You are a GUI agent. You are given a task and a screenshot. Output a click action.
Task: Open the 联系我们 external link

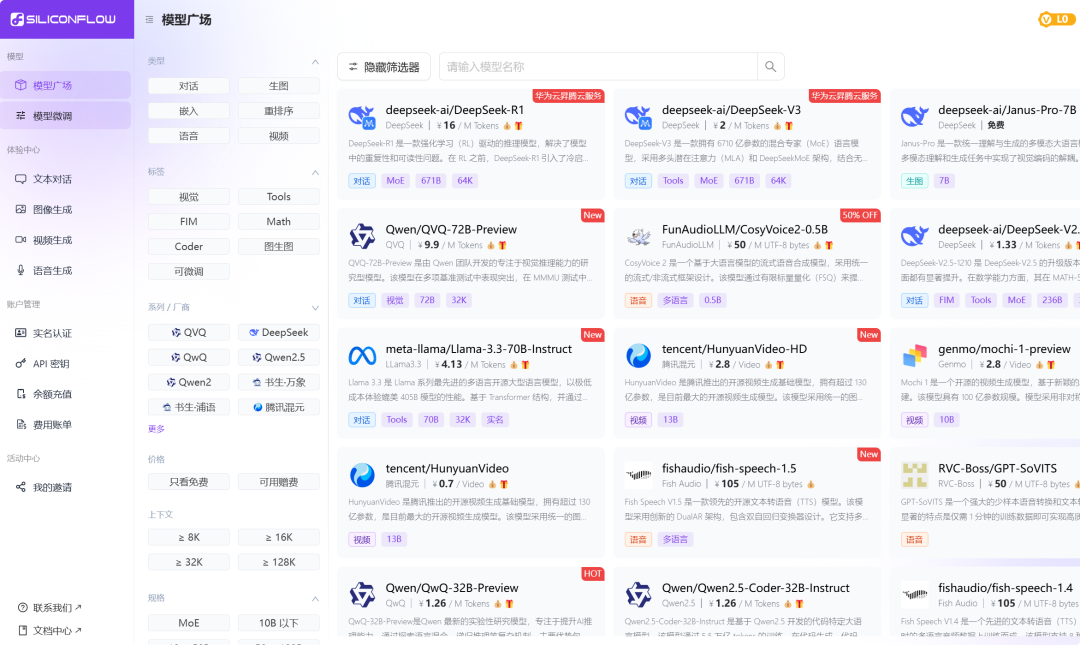(x=50, y=607)
